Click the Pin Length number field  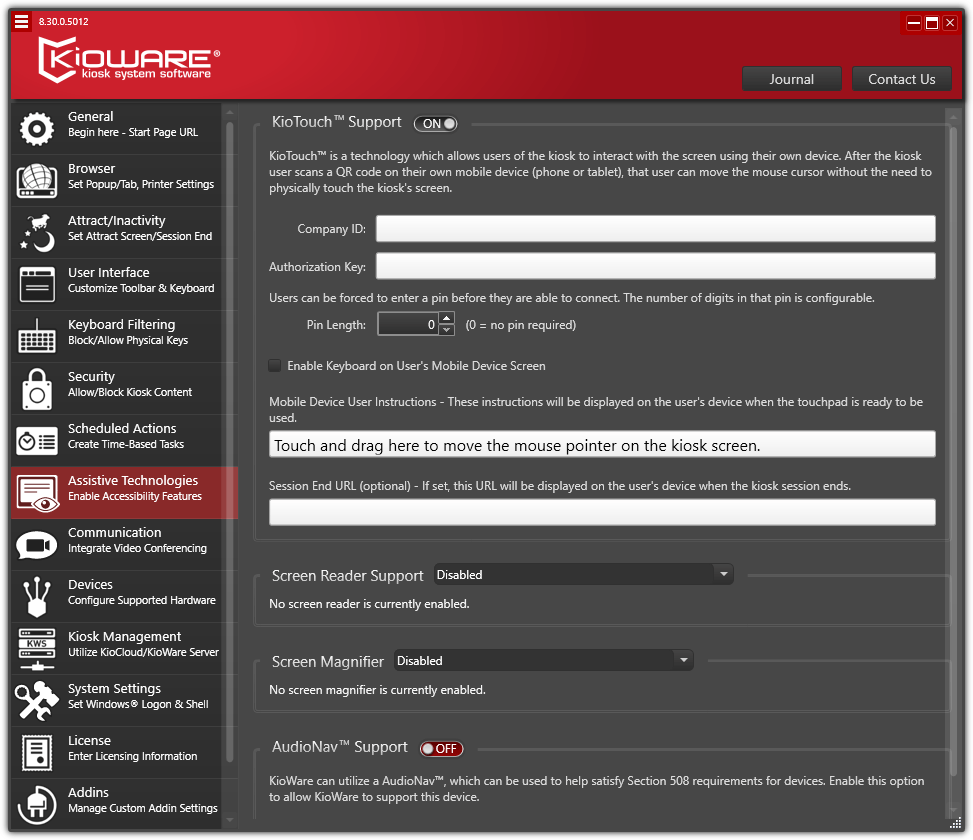click(408, 324)
